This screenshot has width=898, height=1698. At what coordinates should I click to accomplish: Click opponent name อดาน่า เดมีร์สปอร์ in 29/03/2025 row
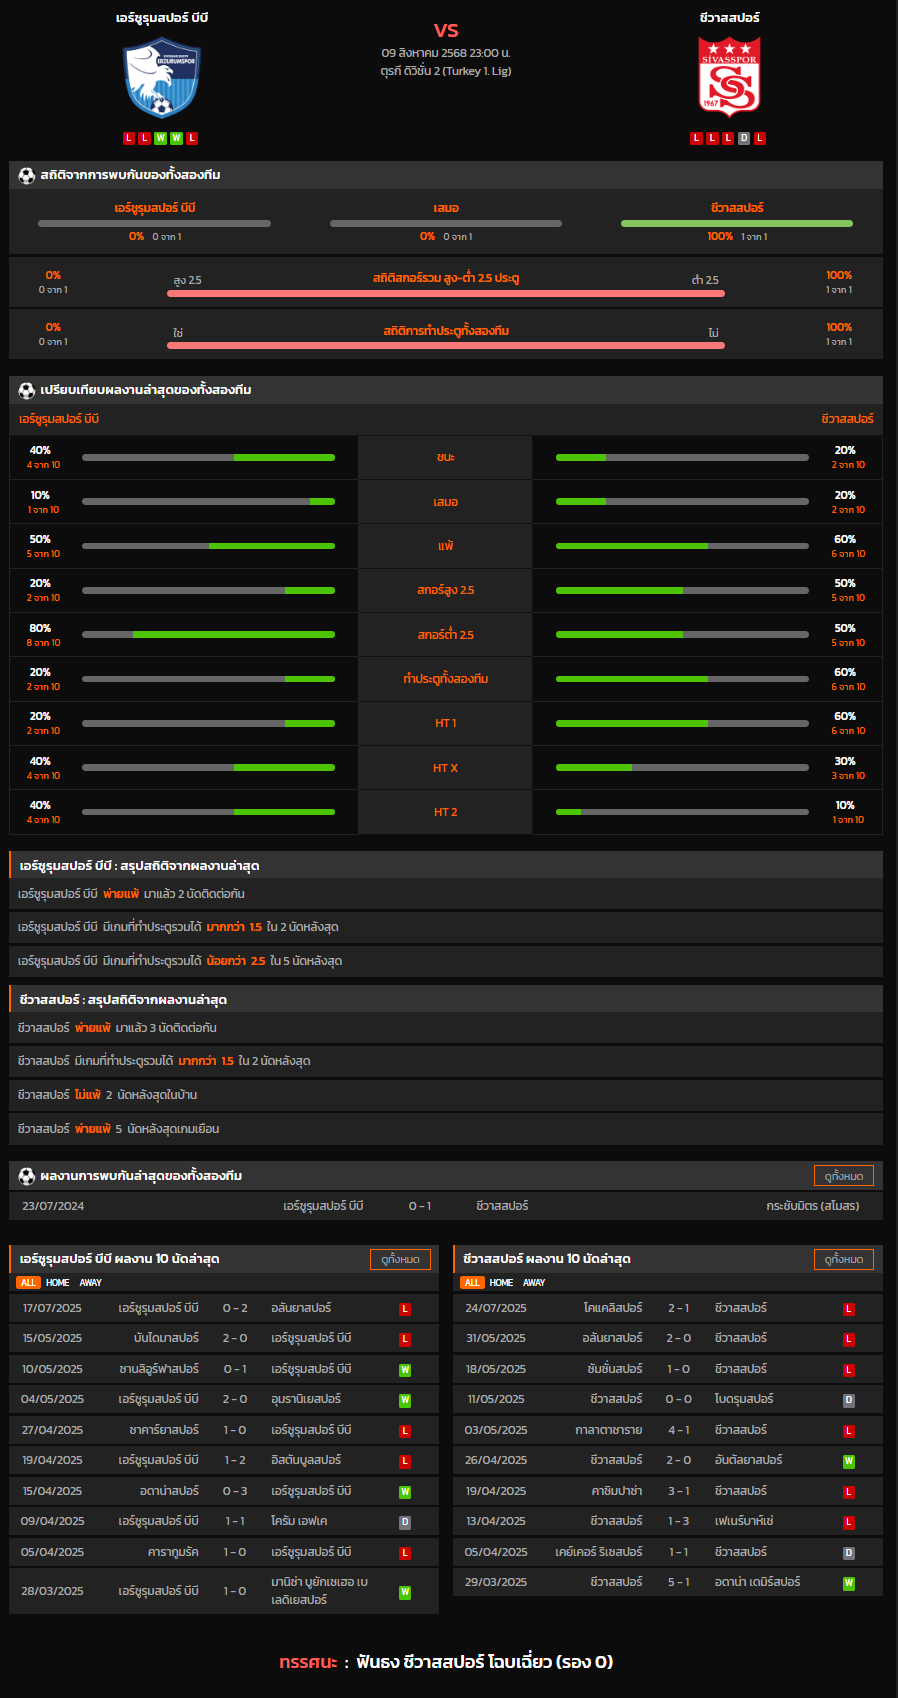coord(757,1582)
